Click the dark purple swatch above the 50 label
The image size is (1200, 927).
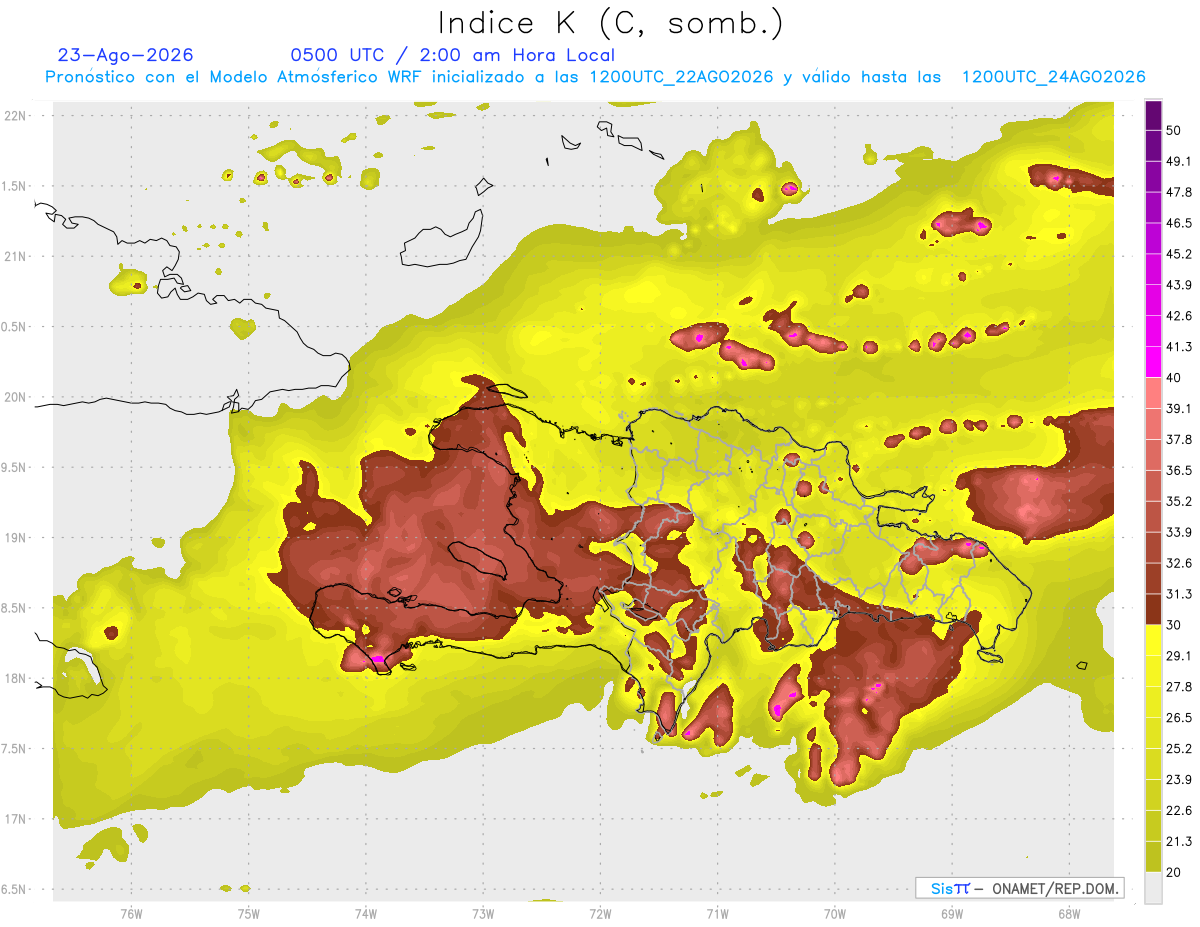[x=1153, y=116]
